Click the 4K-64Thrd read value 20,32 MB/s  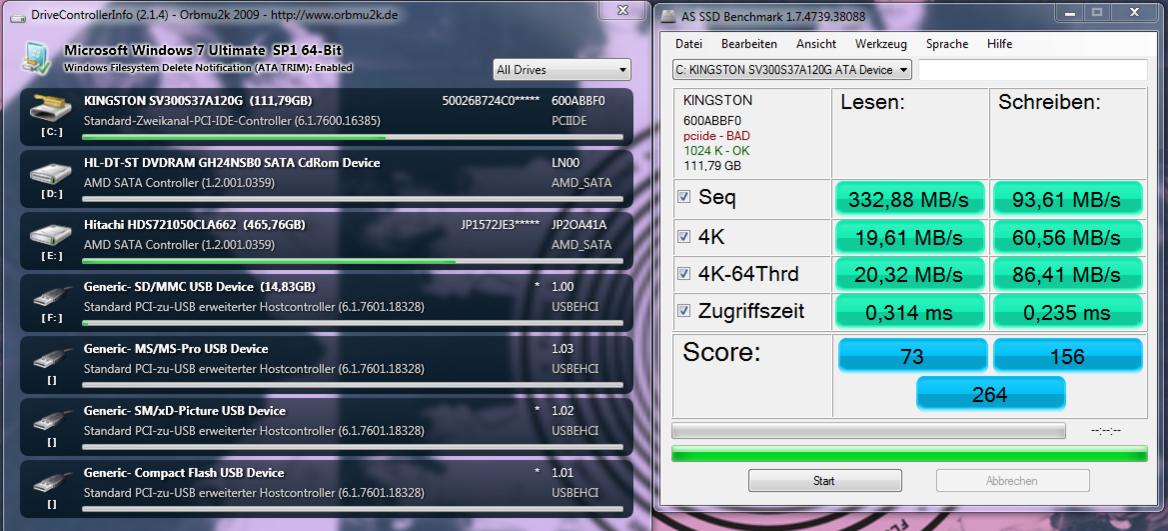pyautogui.click(x=910, y=274)
